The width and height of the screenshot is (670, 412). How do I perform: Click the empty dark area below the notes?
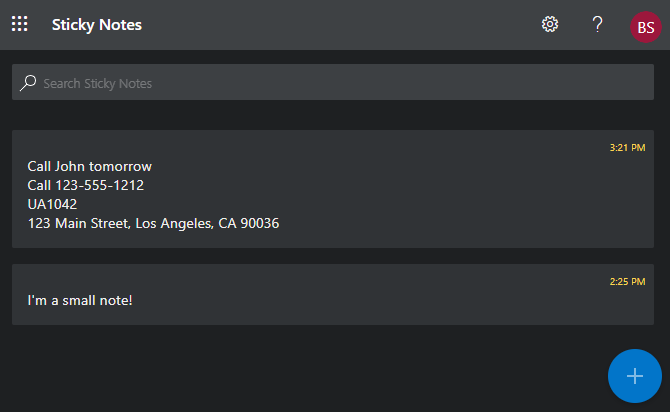(300, 370)
